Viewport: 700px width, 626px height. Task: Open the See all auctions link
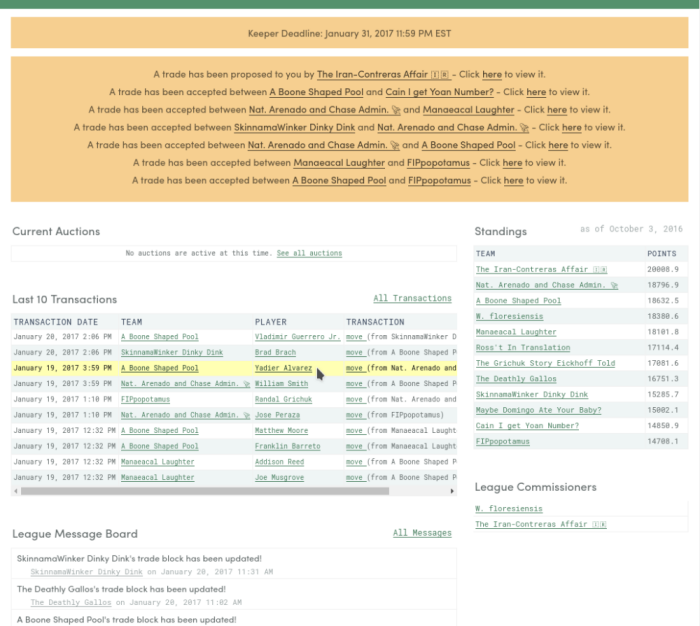309,253
